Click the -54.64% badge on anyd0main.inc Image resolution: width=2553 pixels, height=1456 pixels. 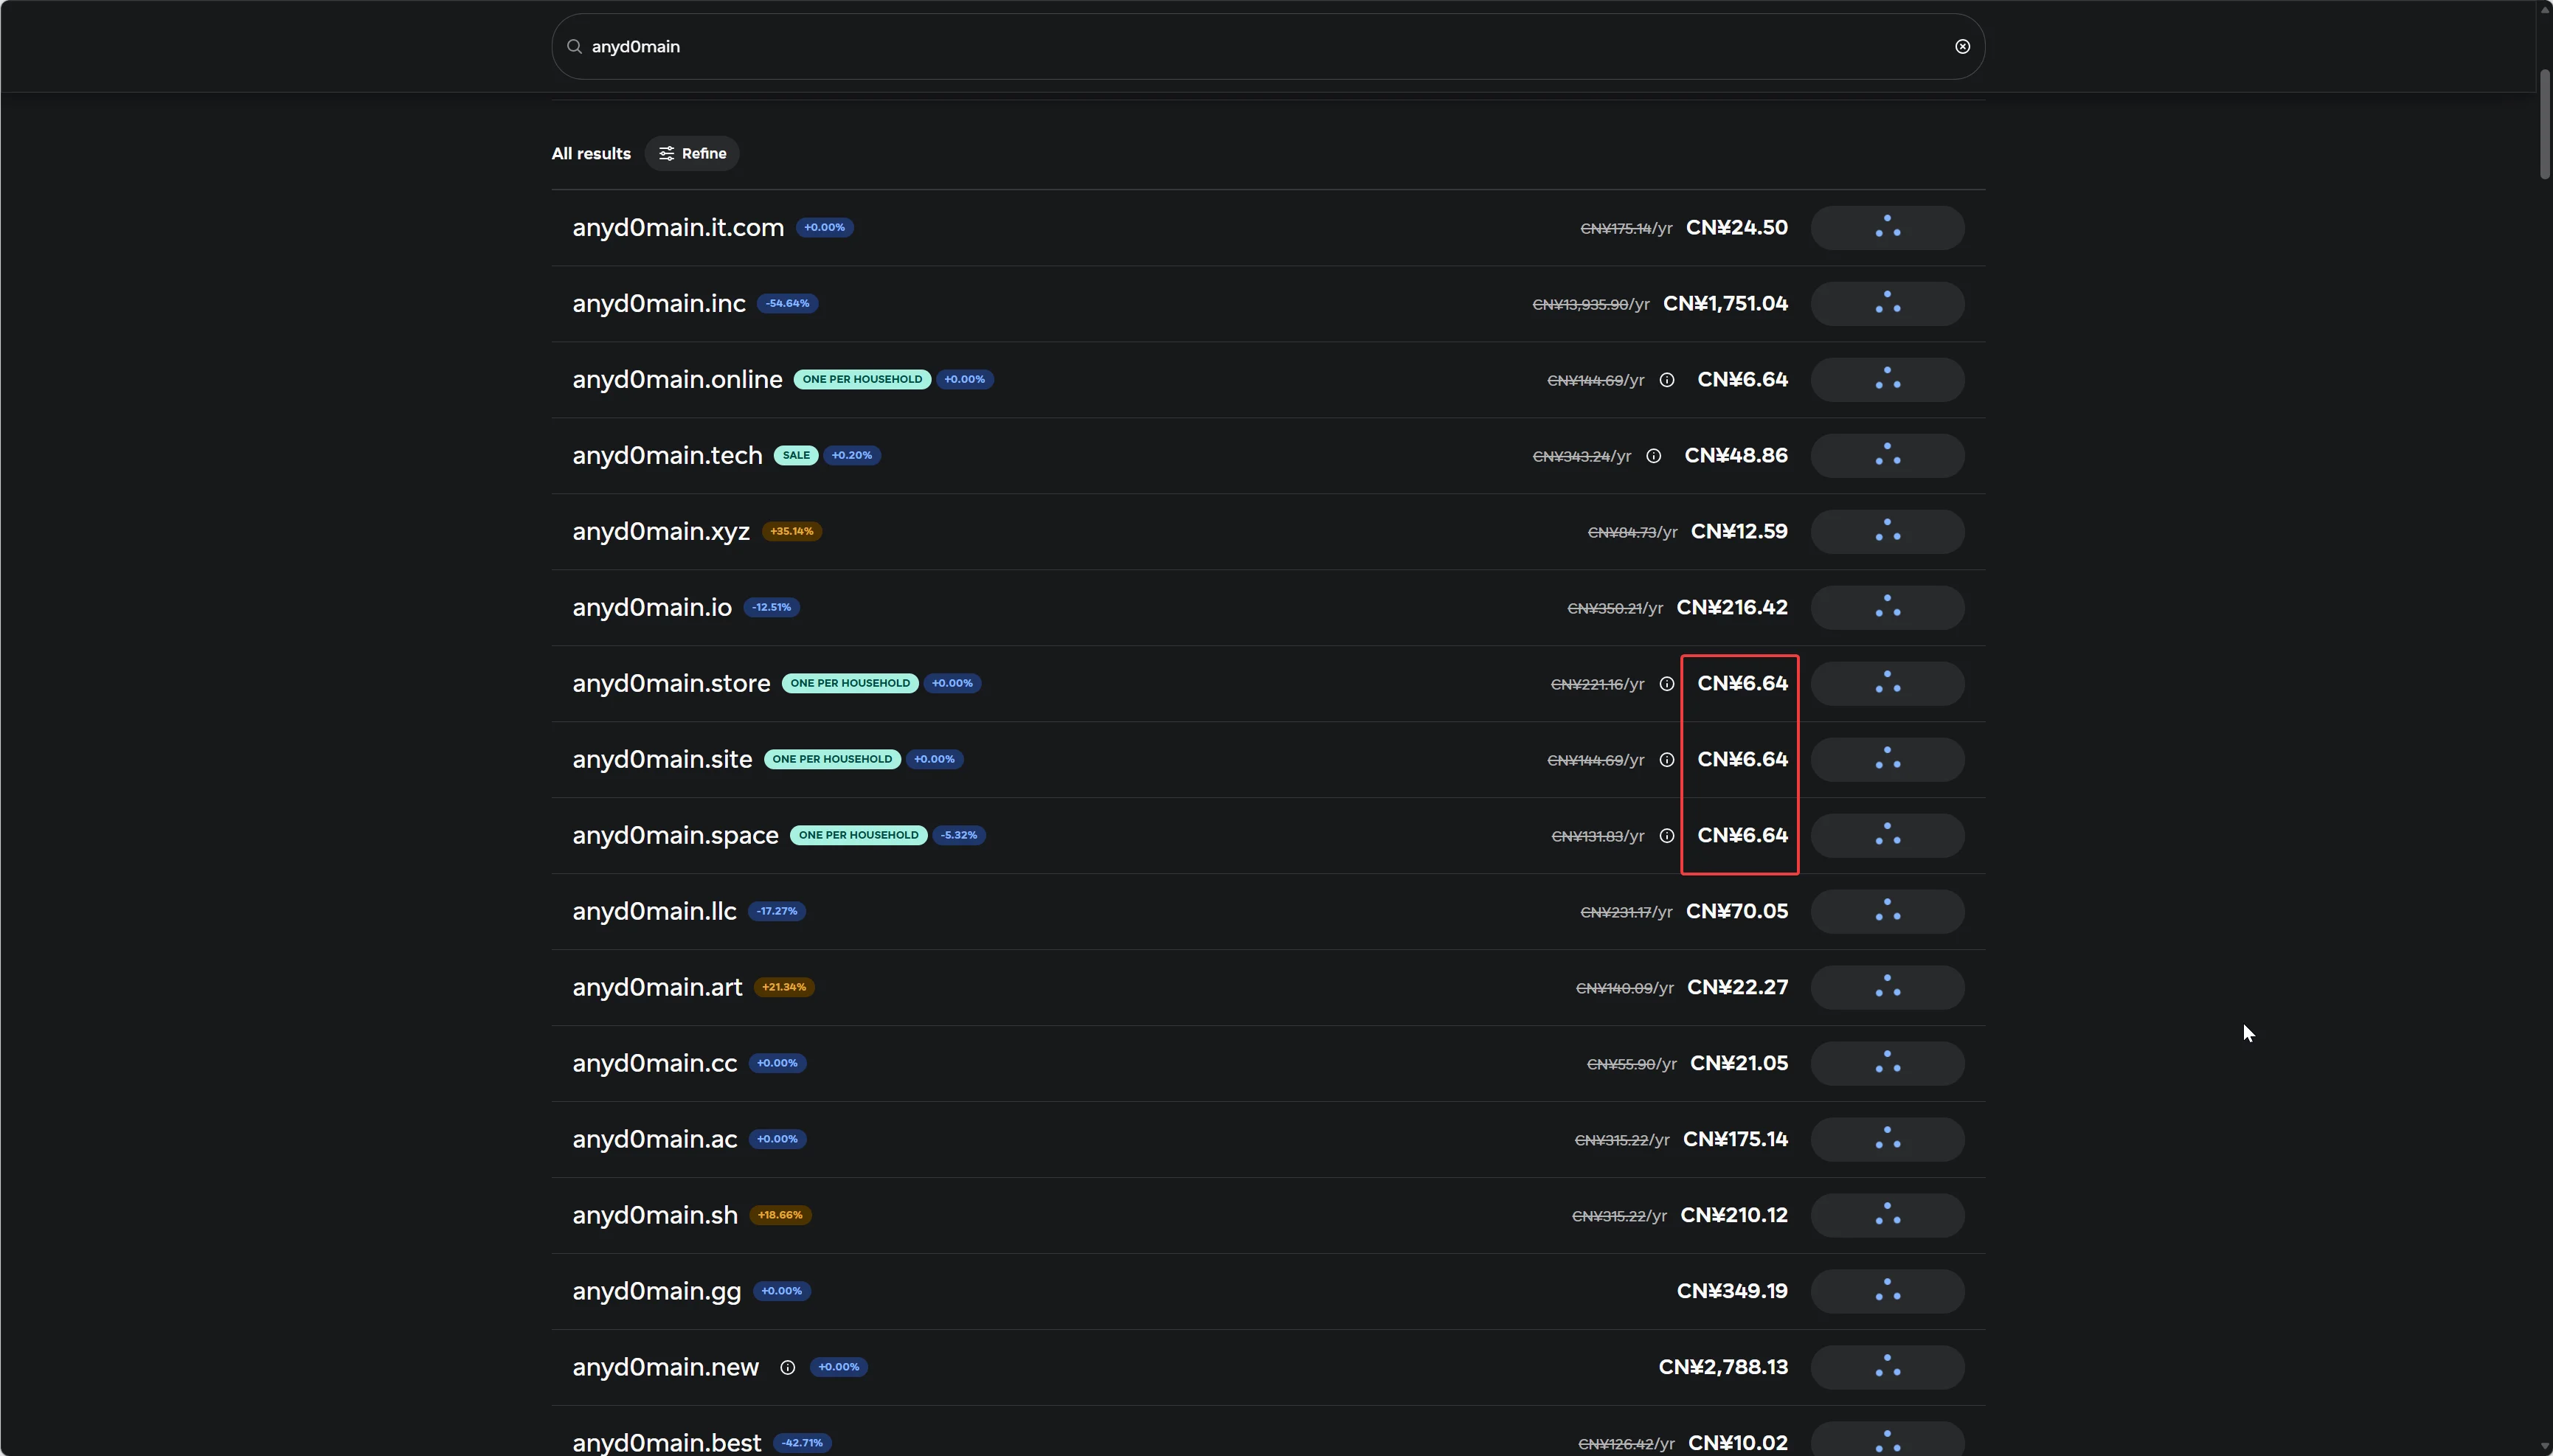pos(788,304)
